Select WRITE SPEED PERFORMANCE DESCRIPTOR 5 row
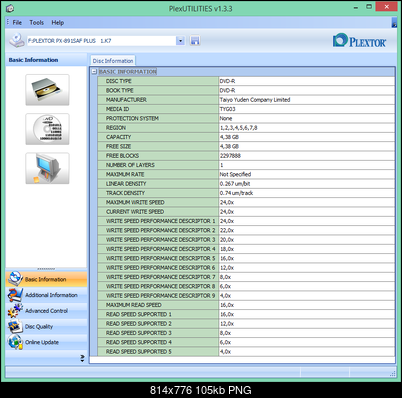 pyautogui.click(x=246, y=258)
